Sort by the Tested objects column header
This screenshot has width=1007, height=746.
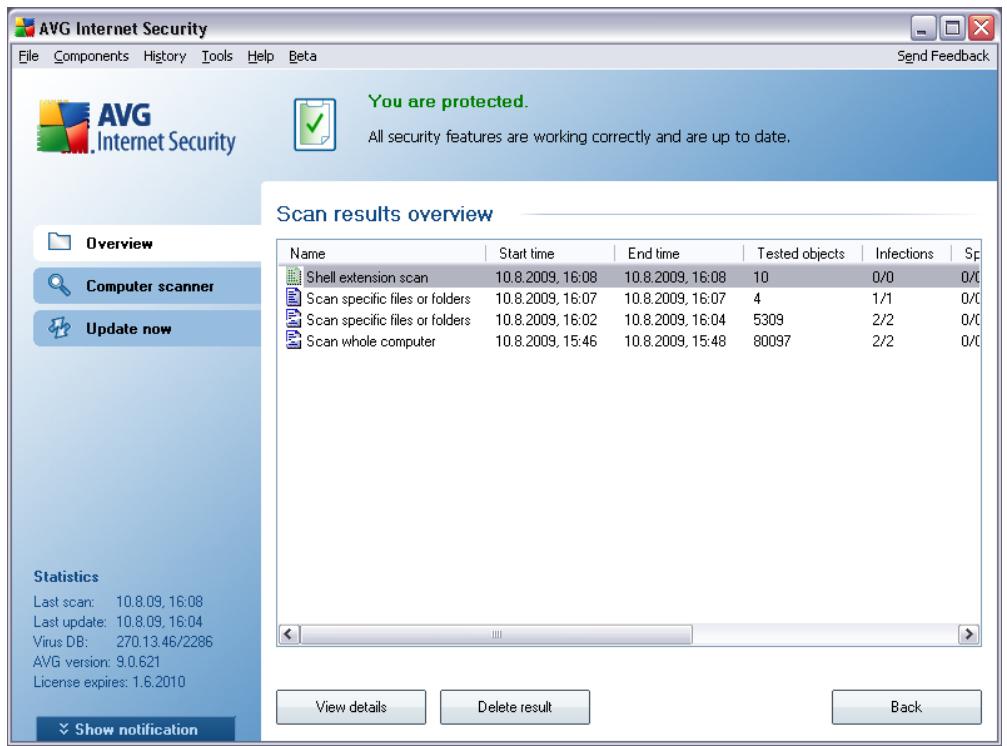click(803, 253)
